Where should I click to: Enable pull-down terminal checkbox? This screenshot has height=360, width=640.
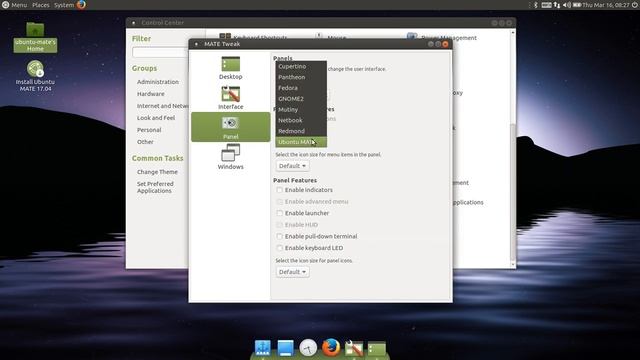[x=280, y=236]
